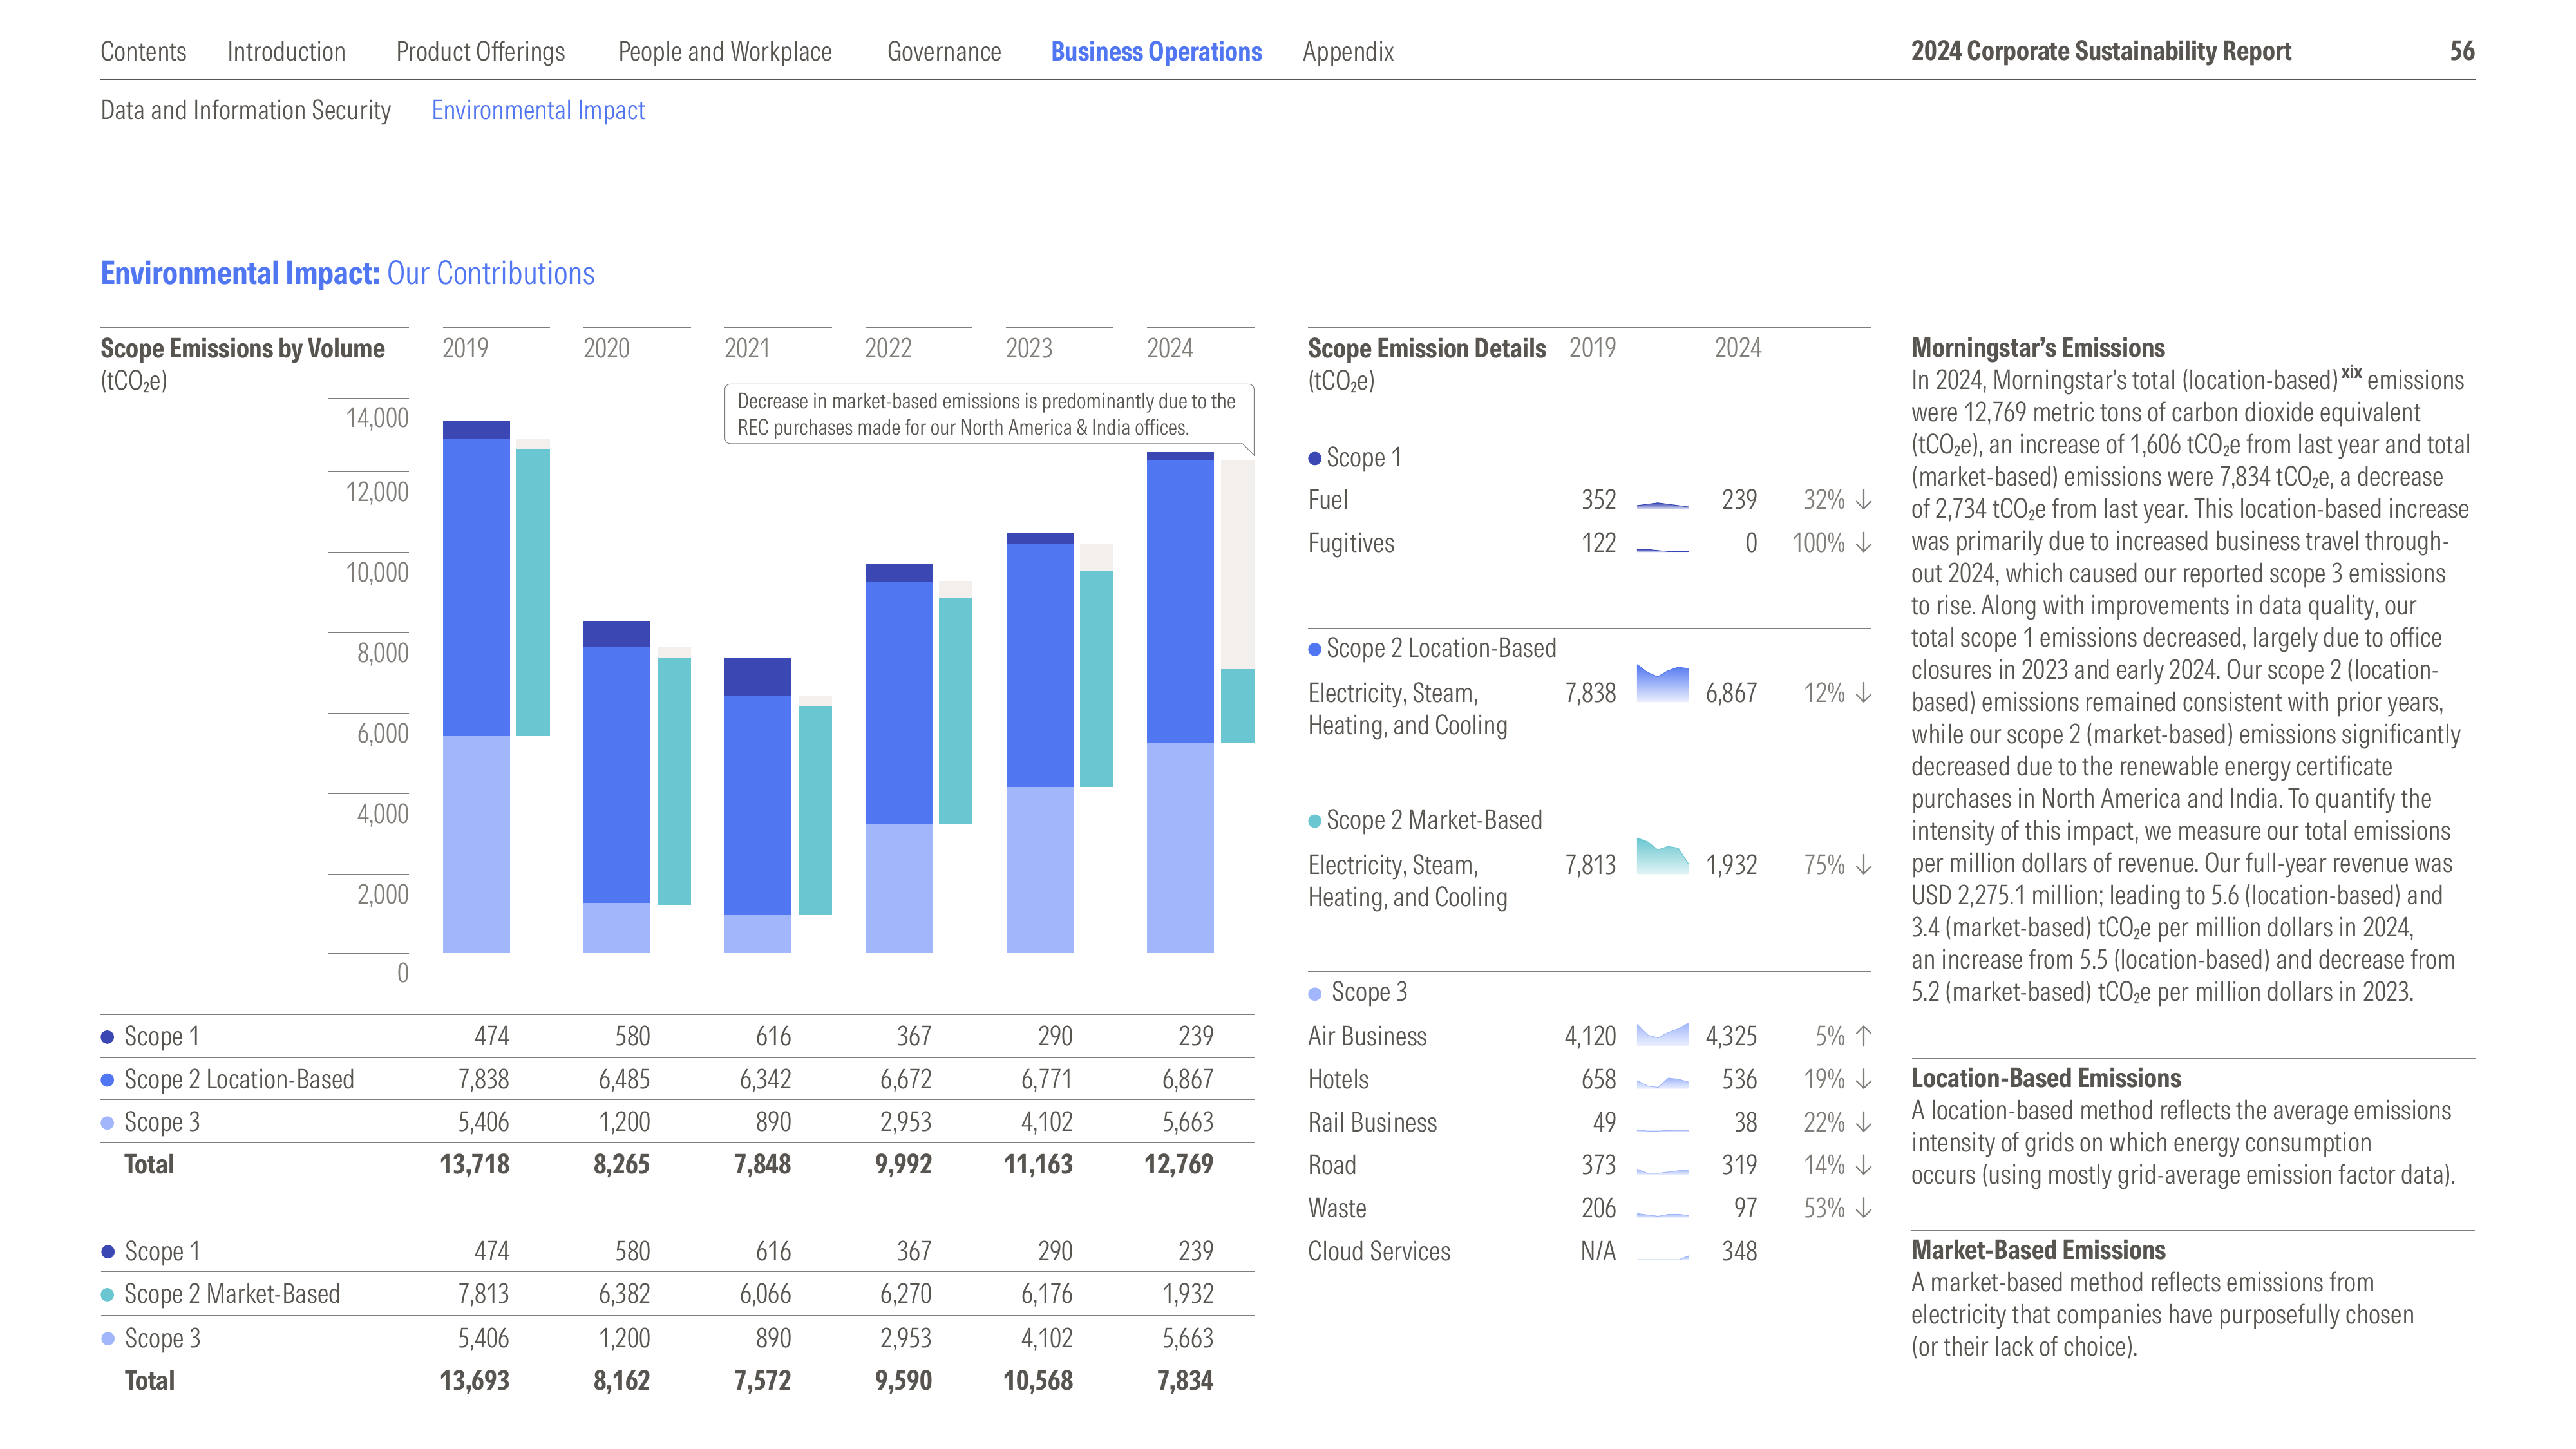2576x1449 pixels.
Task: Click the Location-Based Emissions heading
Action: [2046, 1078]
